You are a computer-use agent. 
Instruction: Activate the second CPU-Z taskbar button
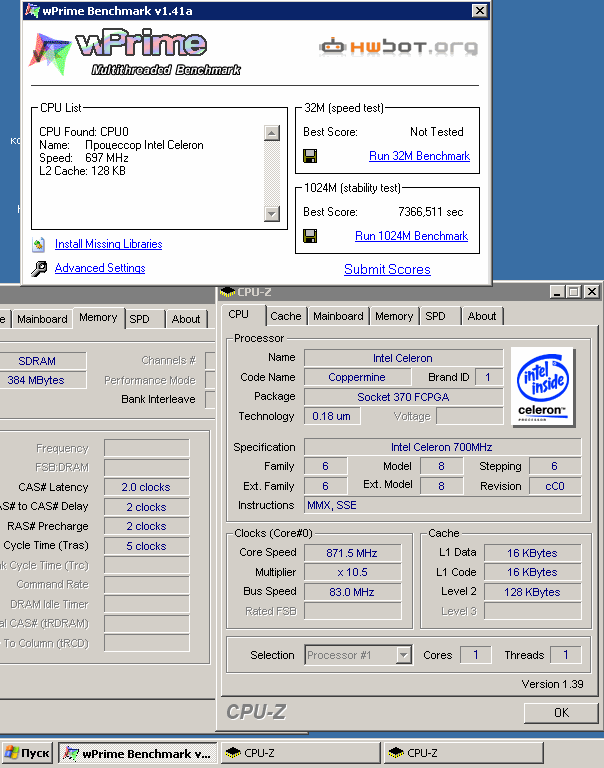463,753
